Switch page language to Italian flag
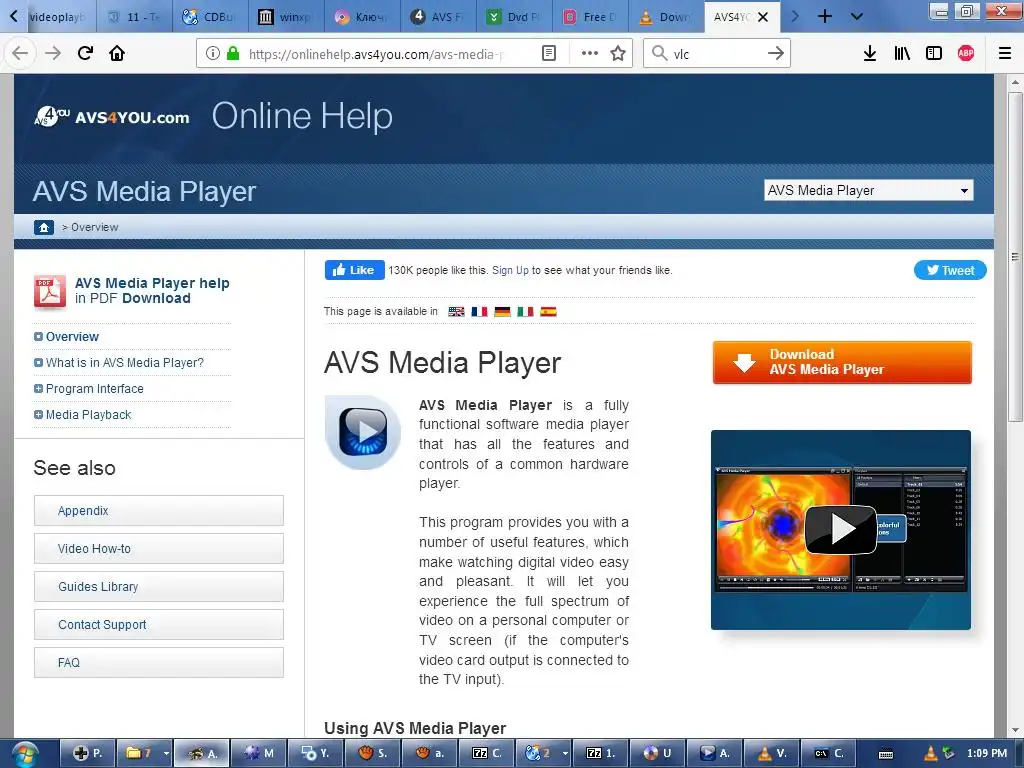The height and width of the screenshot is (768, 1024). click(x=525, y=312)
